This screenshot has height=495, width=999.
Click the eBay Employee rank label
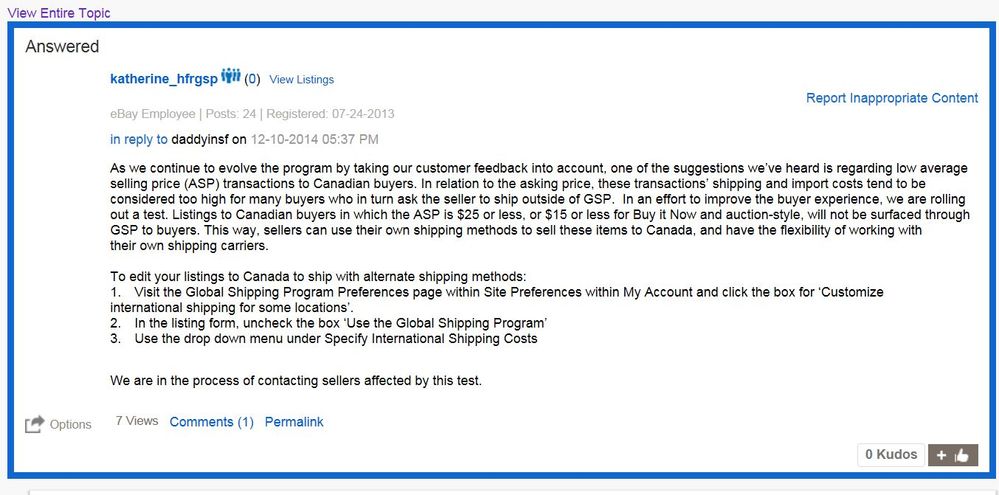tap(153, 114)
